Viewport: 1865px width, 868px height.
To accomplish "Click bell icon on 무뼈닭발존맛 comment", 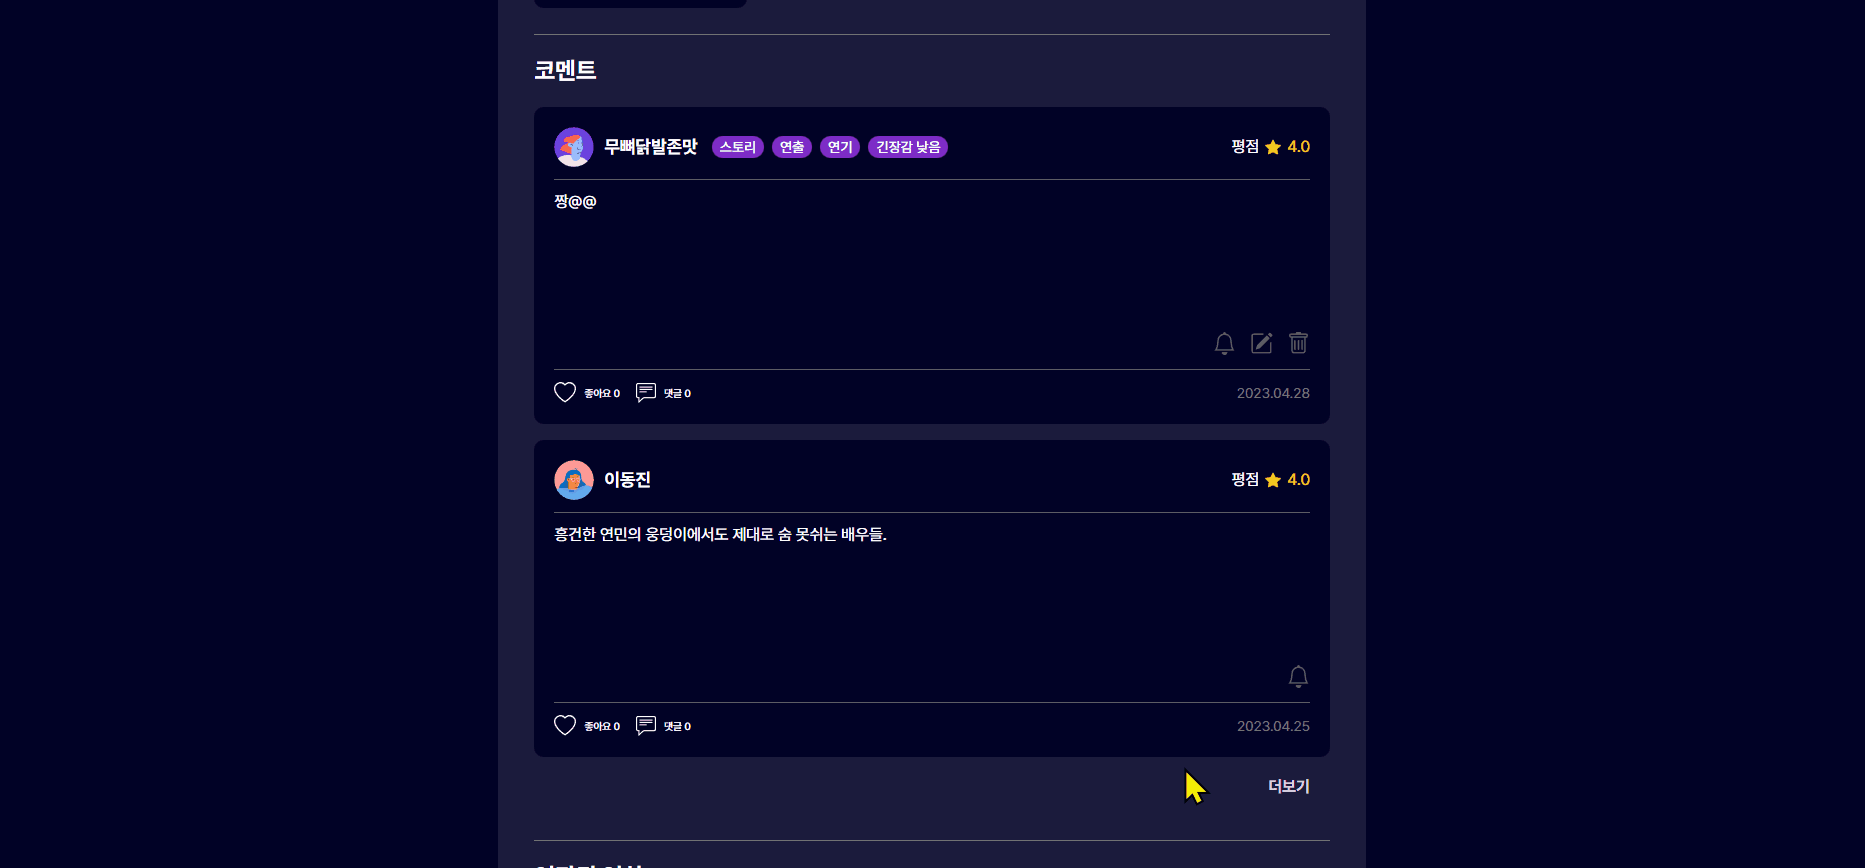I will [1224, 343].
